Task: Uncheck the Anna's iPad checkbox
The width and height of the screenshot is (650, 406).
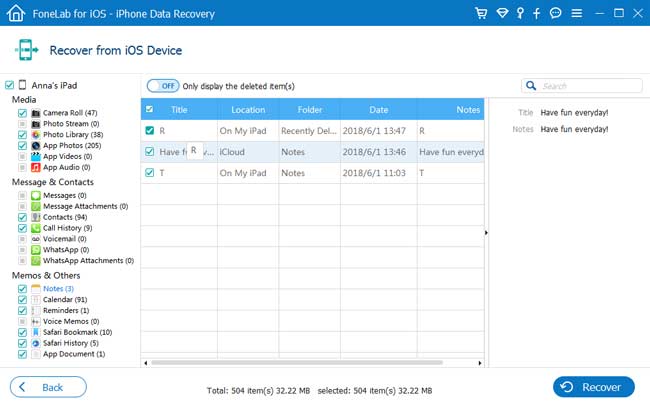Action: pos(9,85)
